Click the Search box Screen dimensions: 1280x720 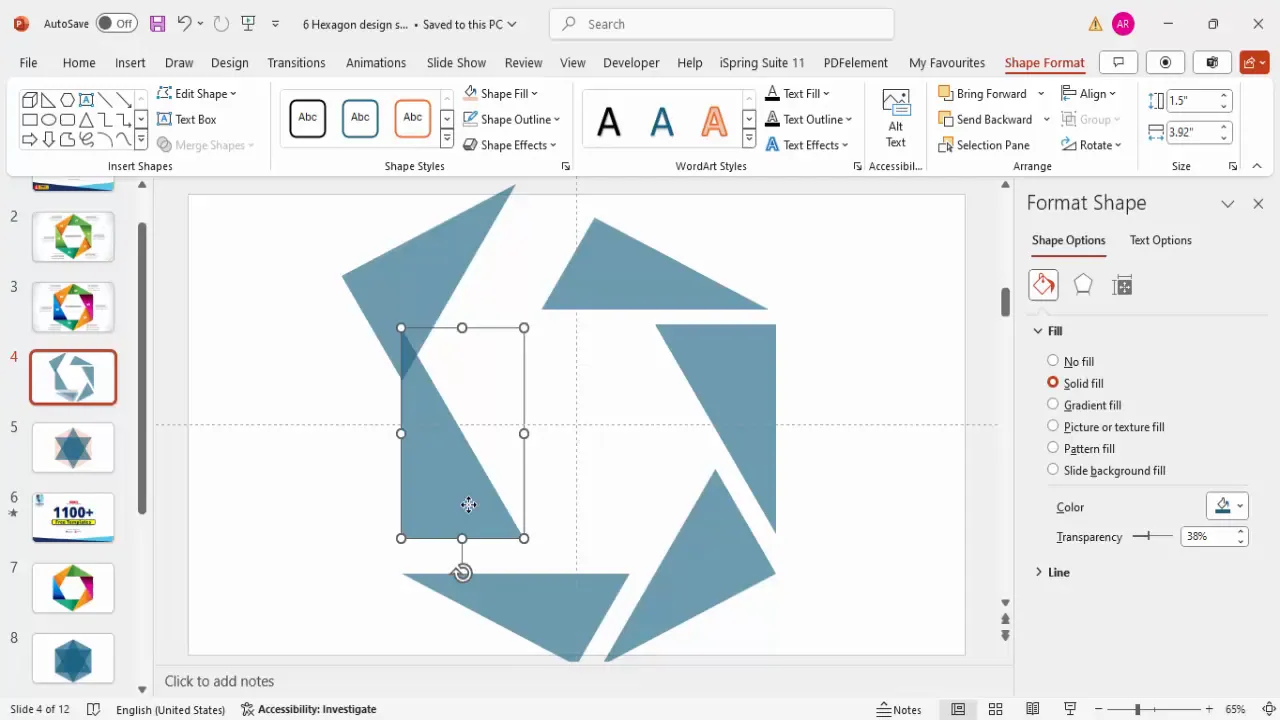(x=720, y=23)
